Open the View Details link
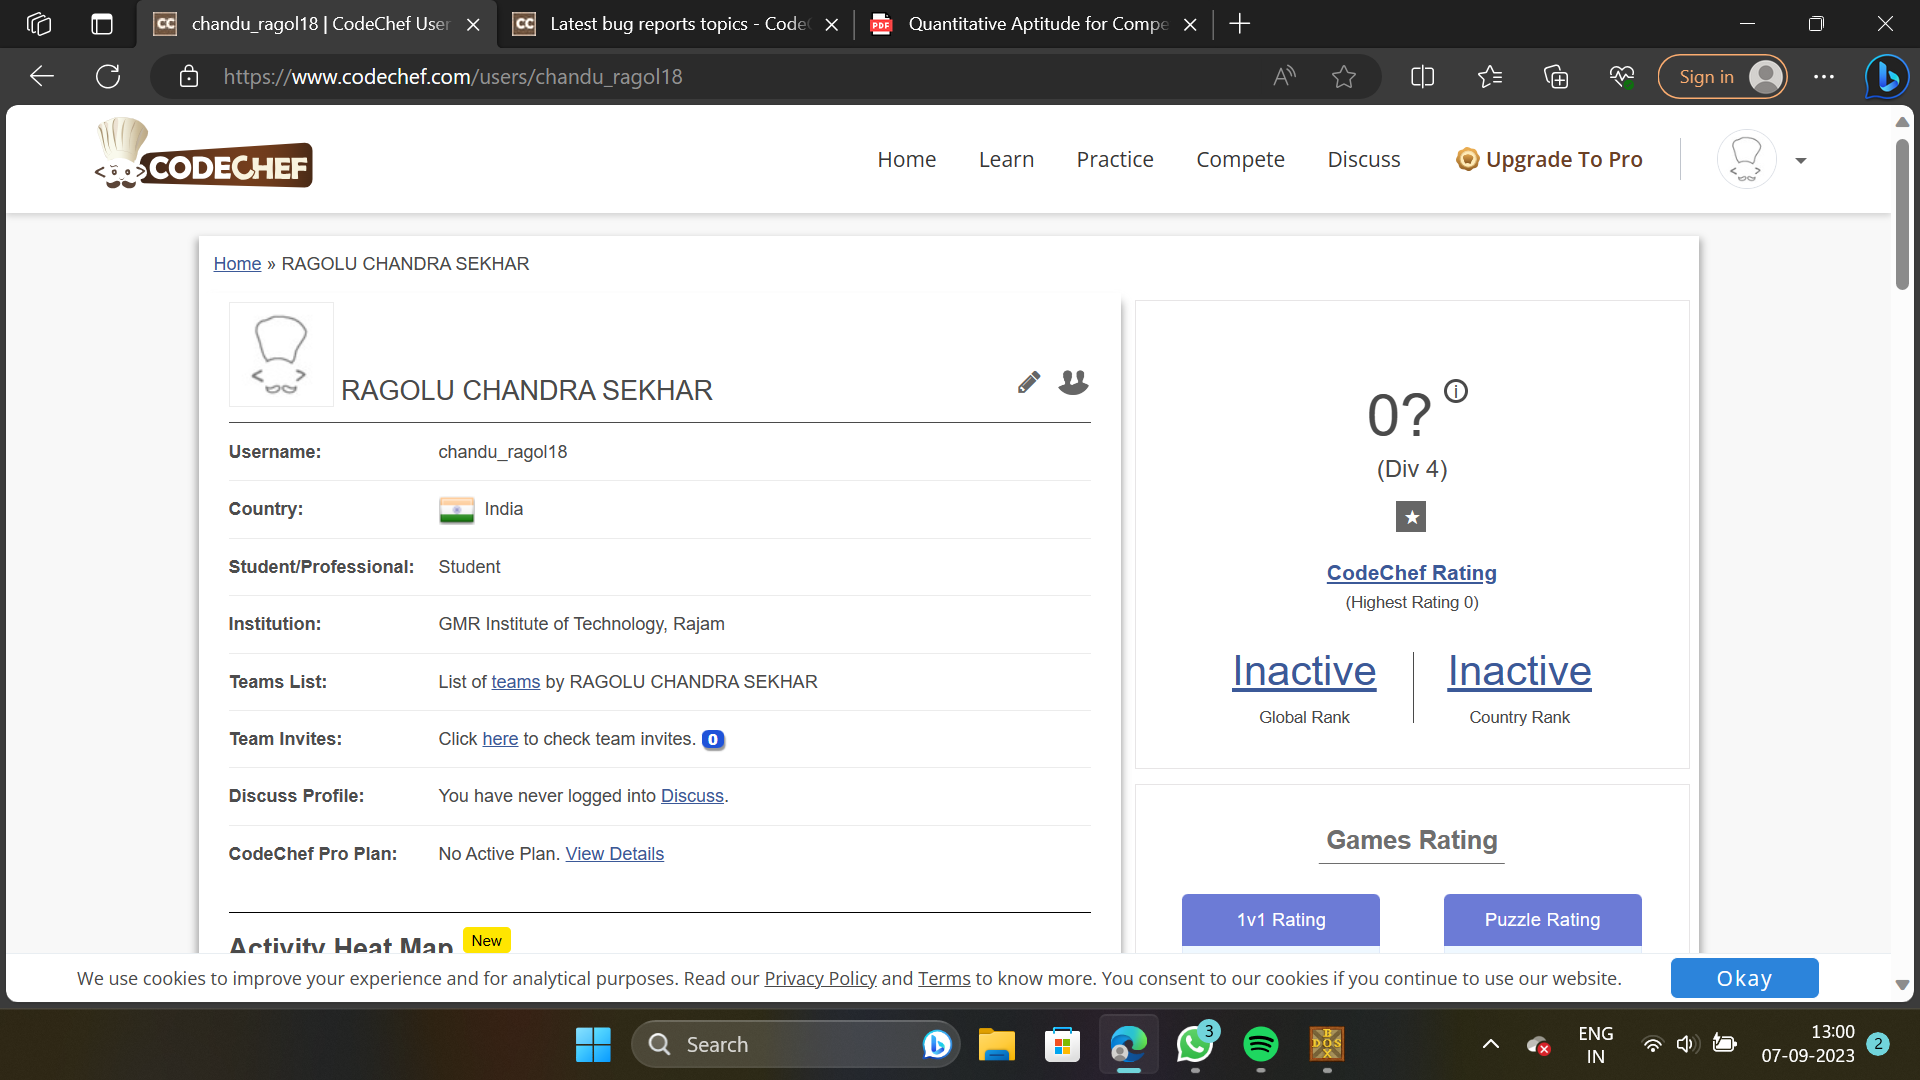This screenshot has width=1920, height=1080. (x=614, y=853)
